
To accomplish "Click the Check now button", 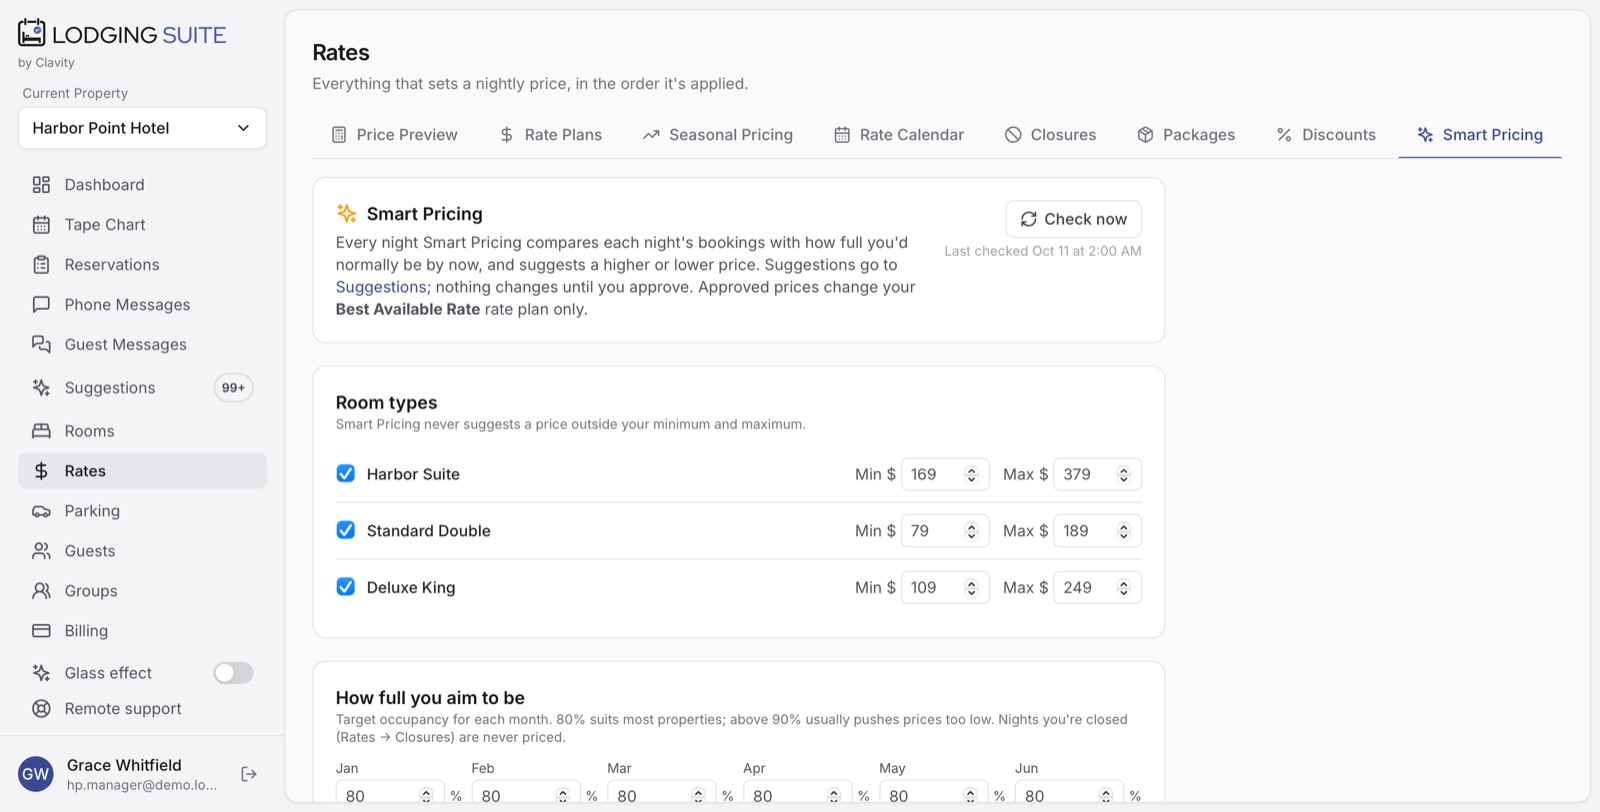I will pyautogui.click(x=1073, y=219).
